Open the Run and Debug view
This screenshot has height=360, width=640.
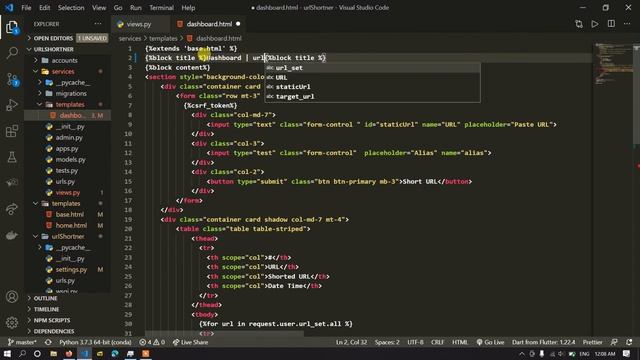coord(12,105)
